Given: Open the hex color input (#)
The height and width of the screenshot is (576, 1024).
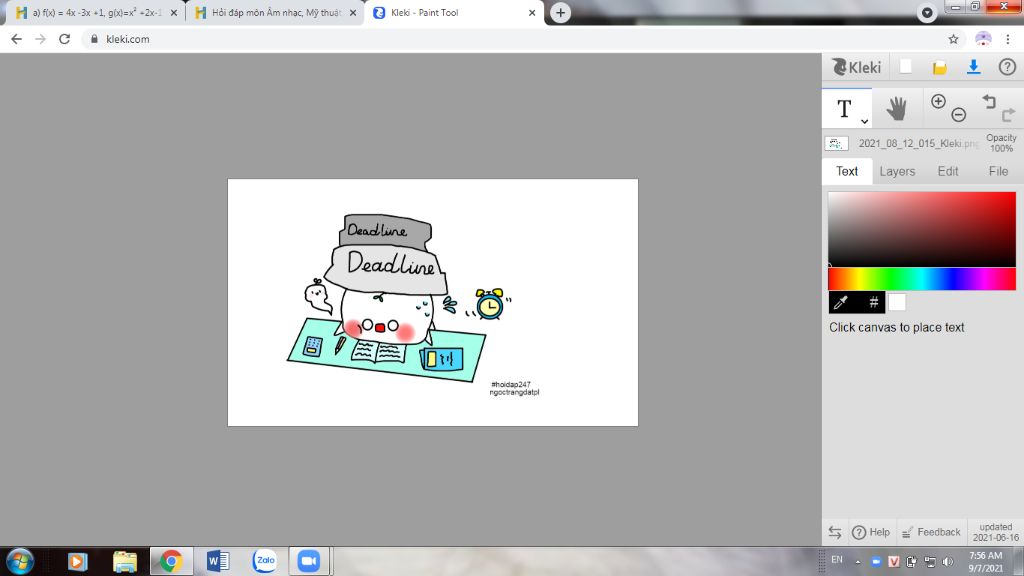Looking at the screenshot, I should pyautogui.click(x=873, y=302).
